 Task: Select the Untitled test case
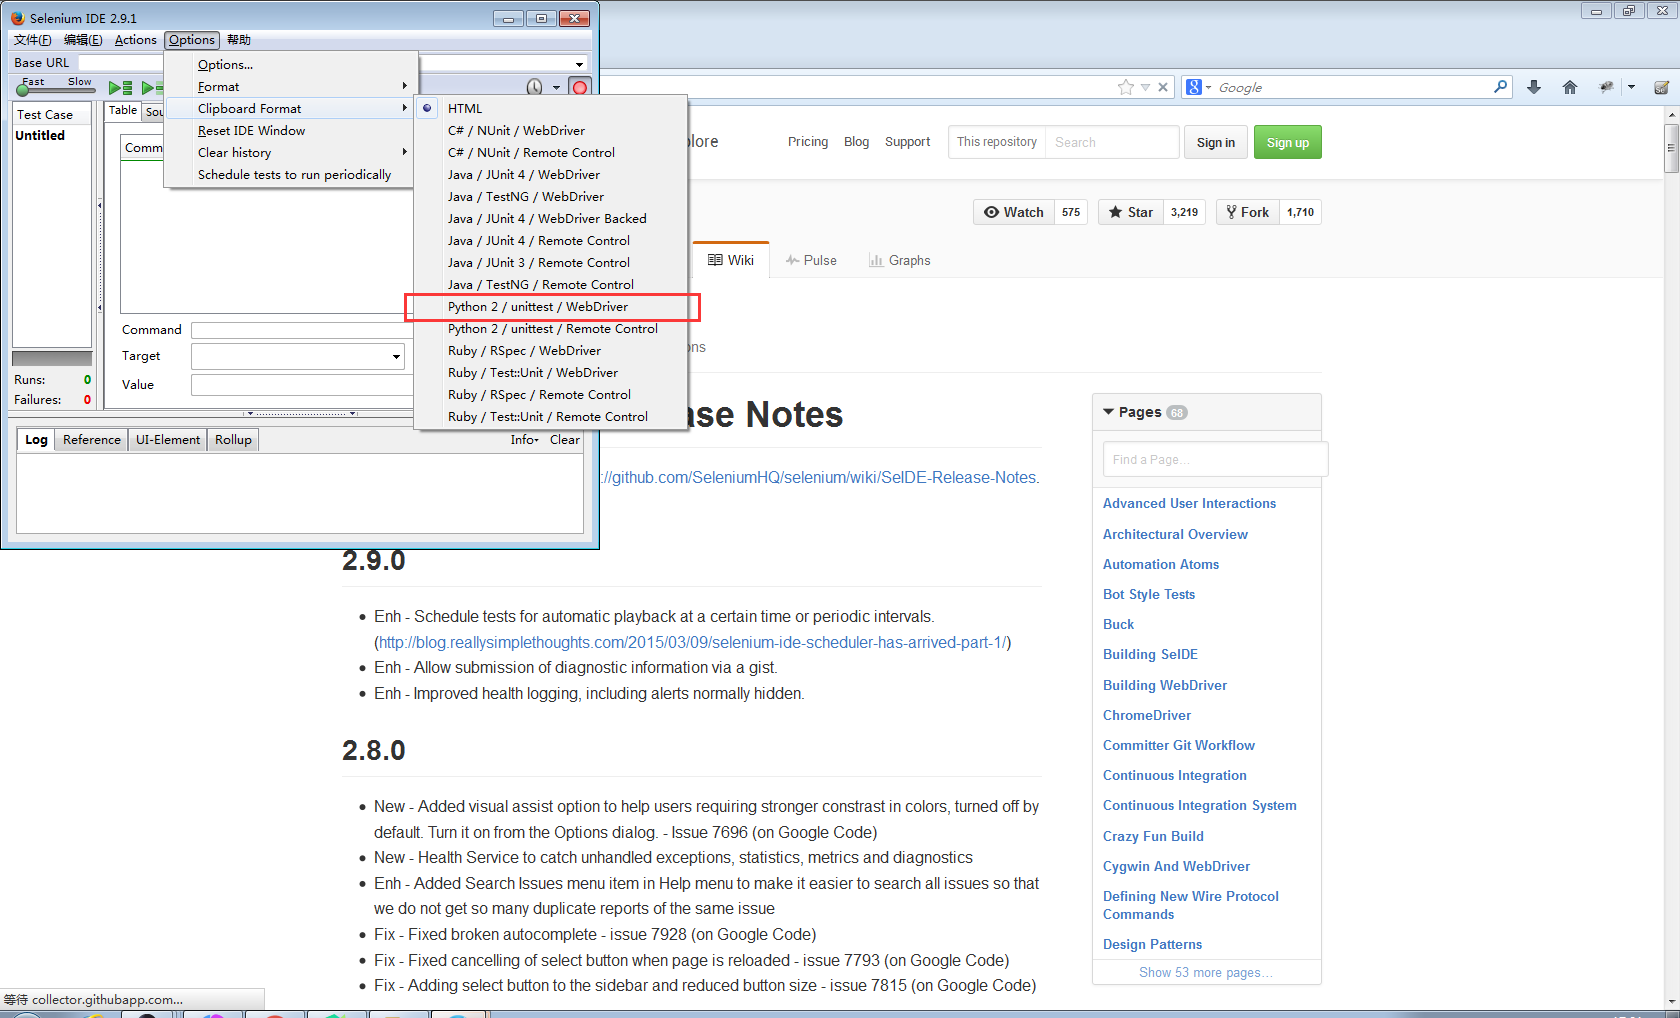[x=40, y=136]
